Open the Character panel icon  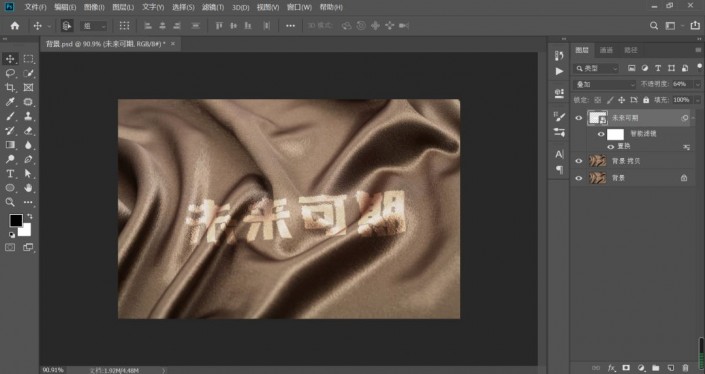point(559,154)
